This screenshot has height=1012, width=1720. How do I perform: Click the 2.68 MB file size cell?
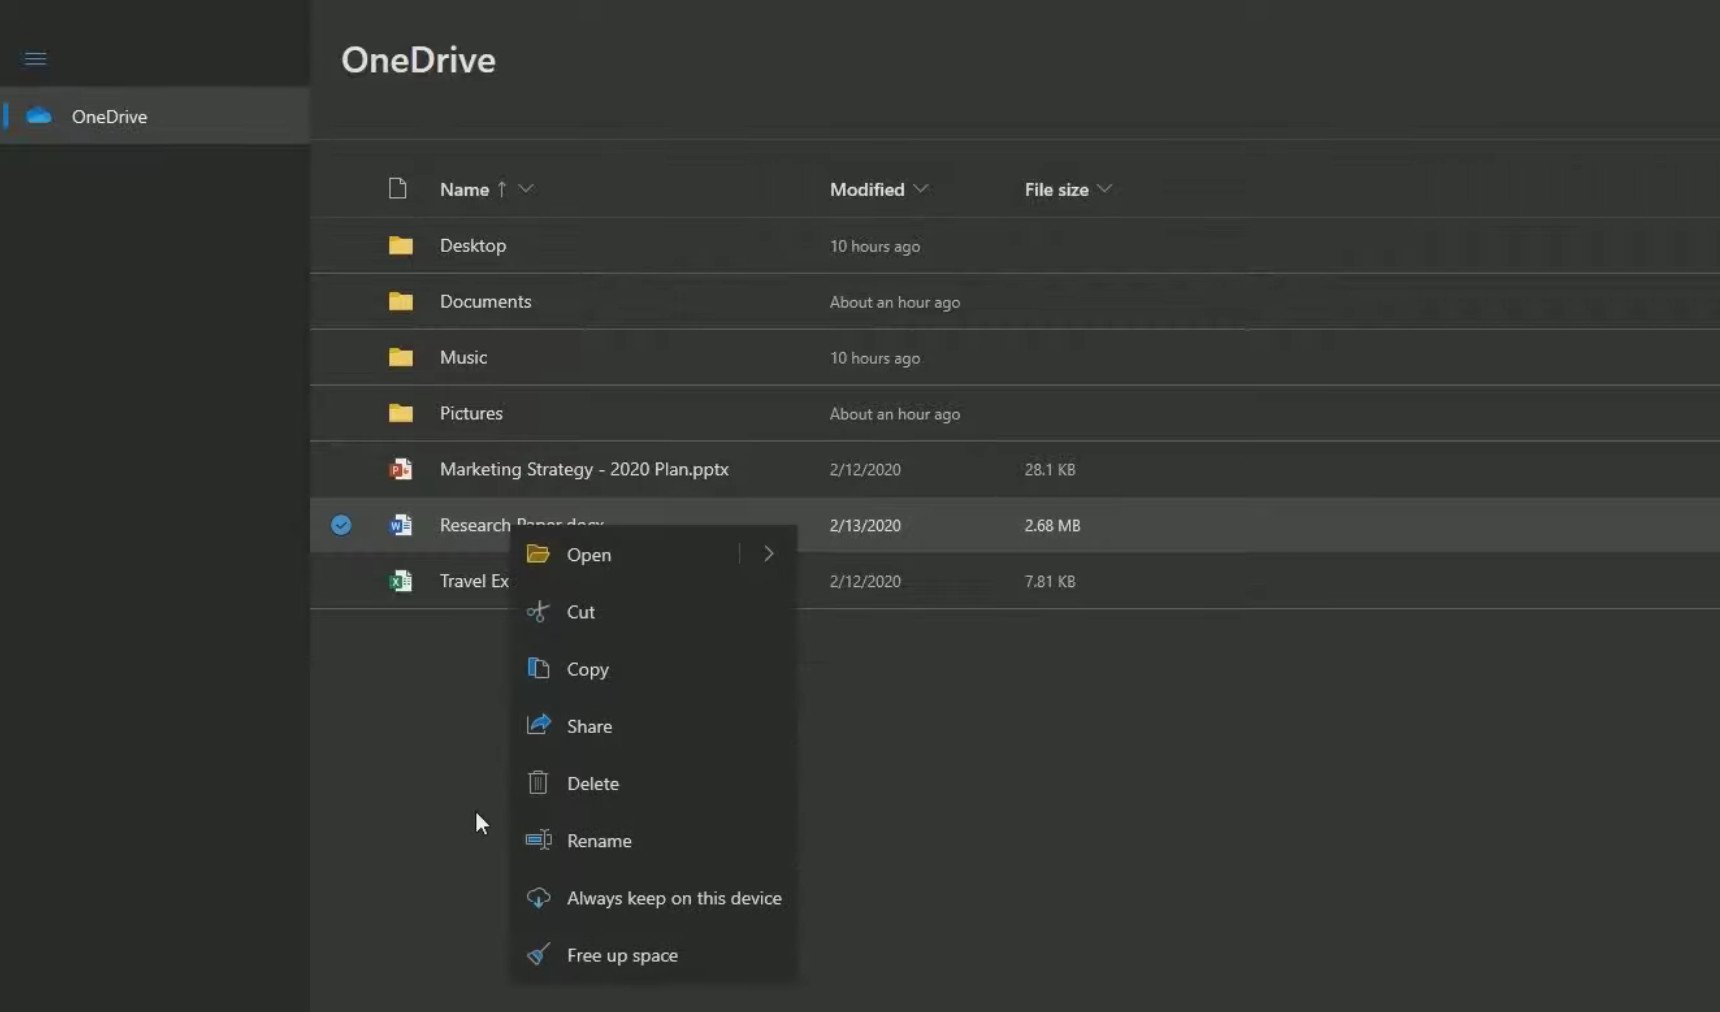pos(1052,525)
